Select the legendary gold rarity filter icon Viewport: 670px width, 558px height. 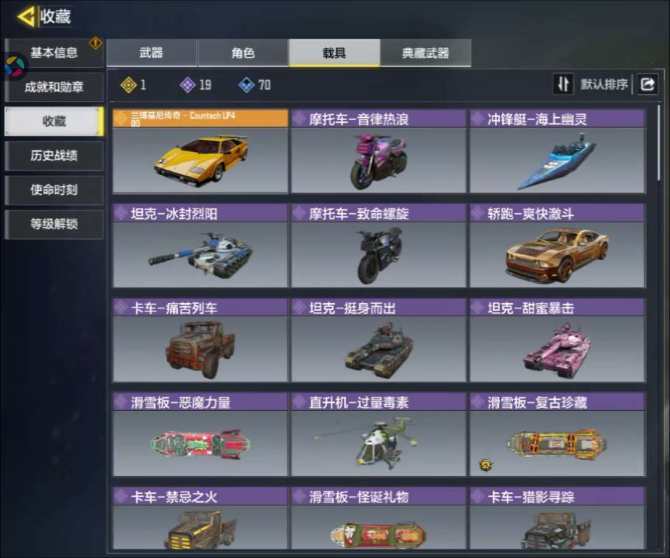128,85
